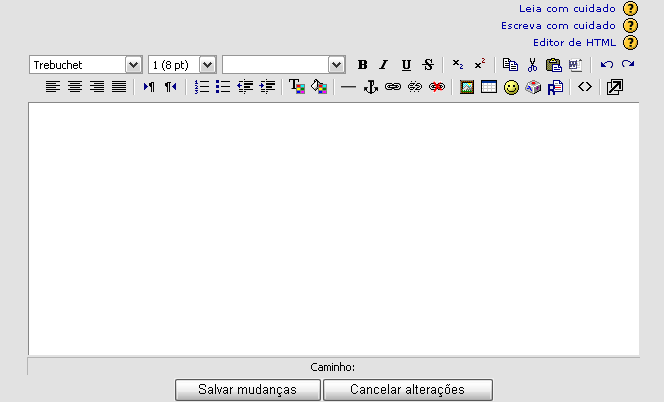
Task: Align text left
Action: pyautogui.click(x=53, y=87)
